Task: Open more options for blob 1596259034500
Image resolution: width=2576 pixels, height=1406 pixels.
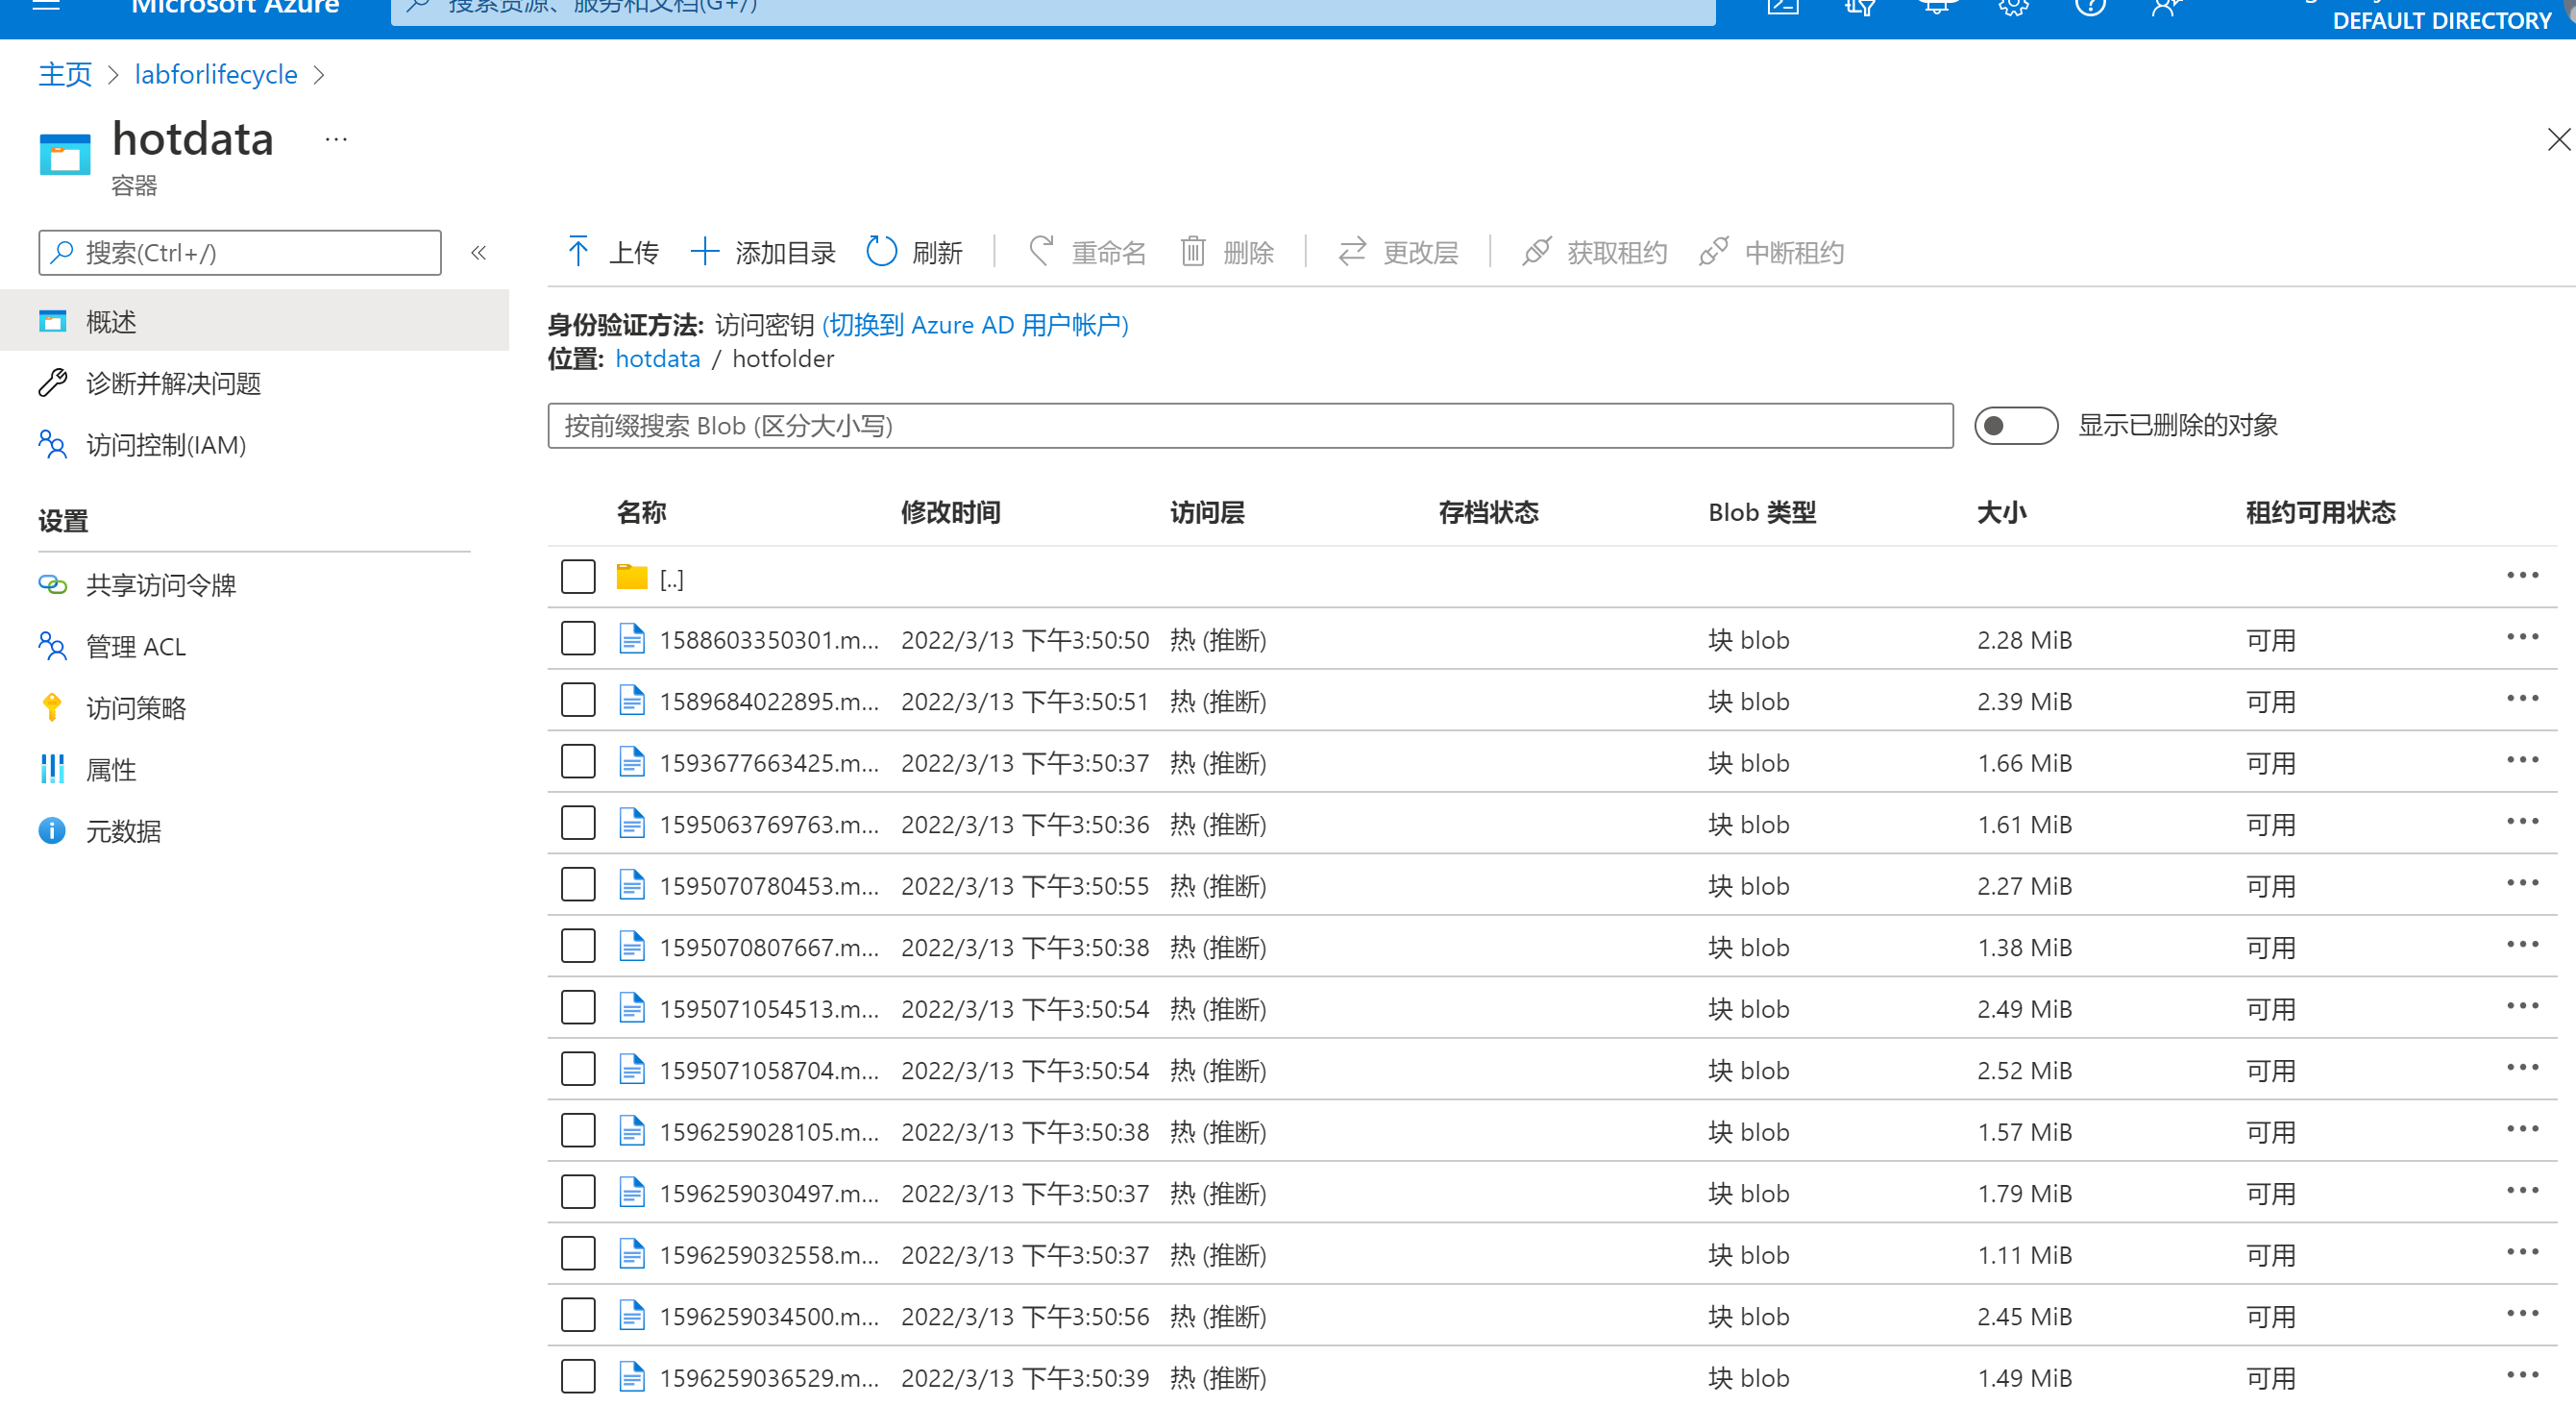Action: 2522,1313
